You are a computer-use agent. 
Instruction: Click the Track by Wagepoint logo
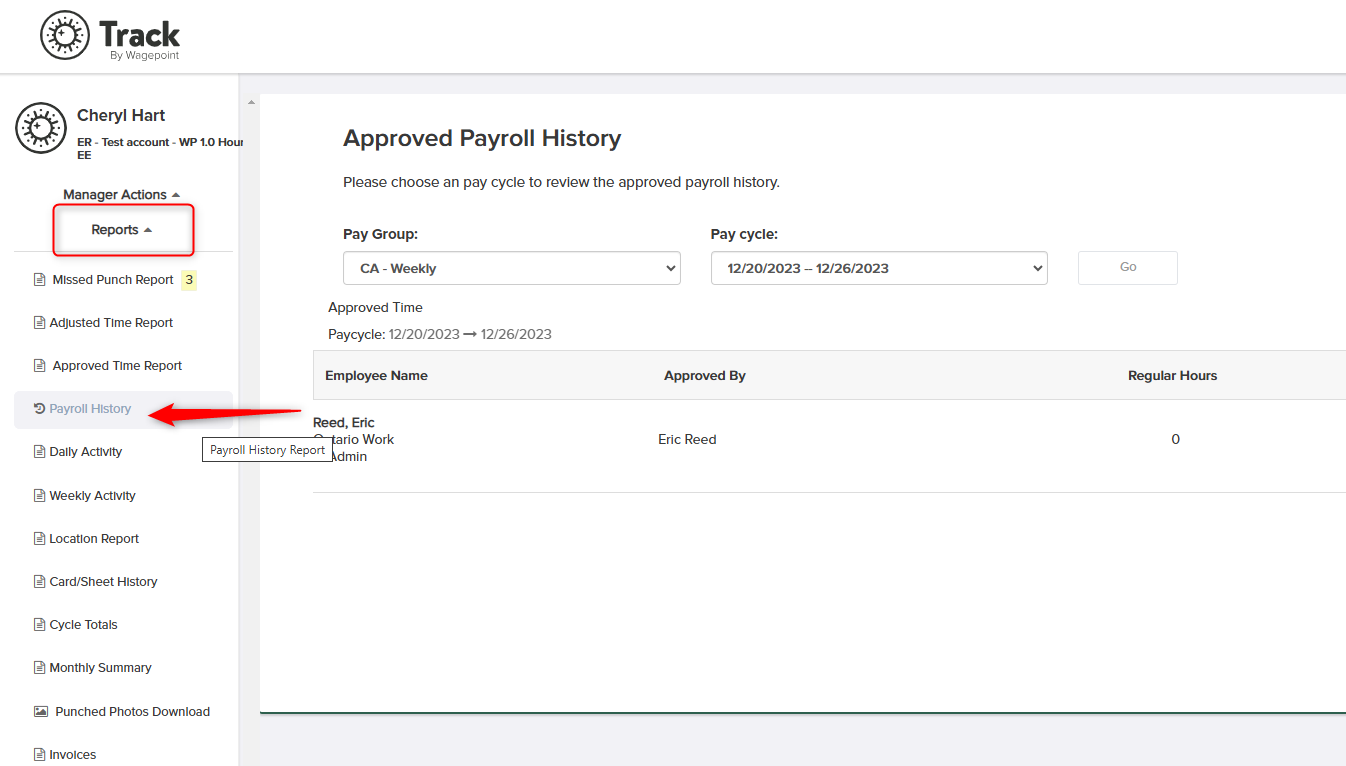click(110, 36)
